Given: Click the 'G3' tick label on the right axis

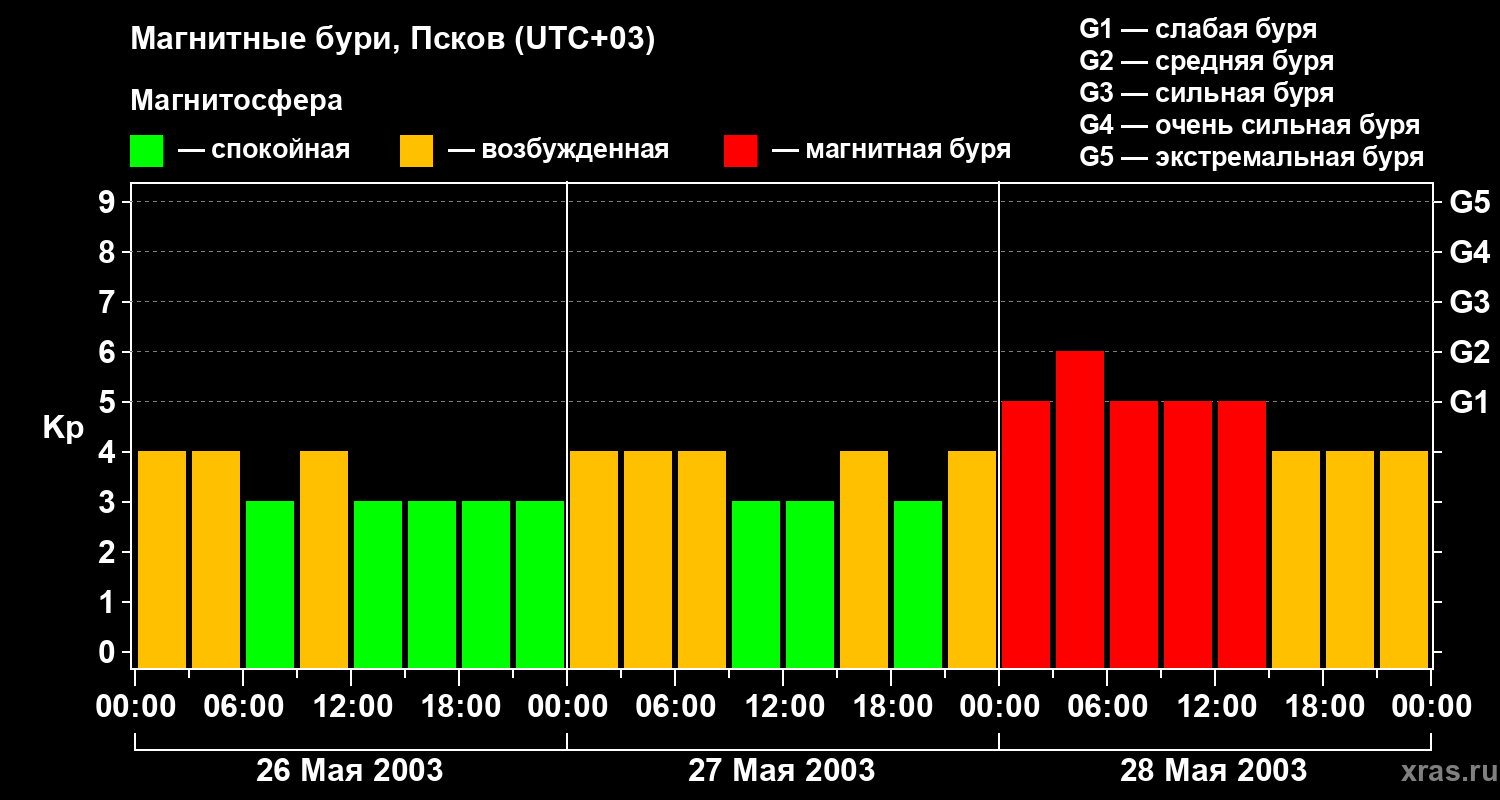Looking at the screenshot, I should 1469,302.
